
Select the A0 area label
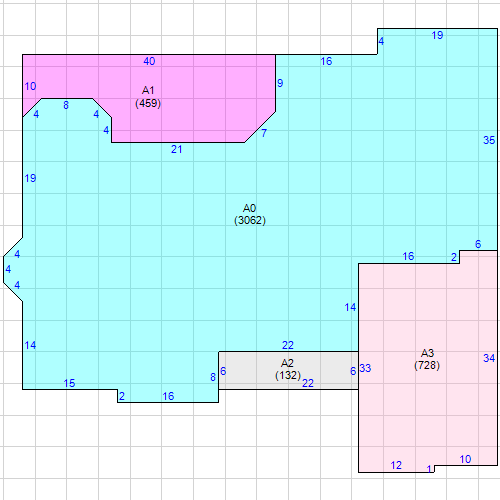click(249, 208)
